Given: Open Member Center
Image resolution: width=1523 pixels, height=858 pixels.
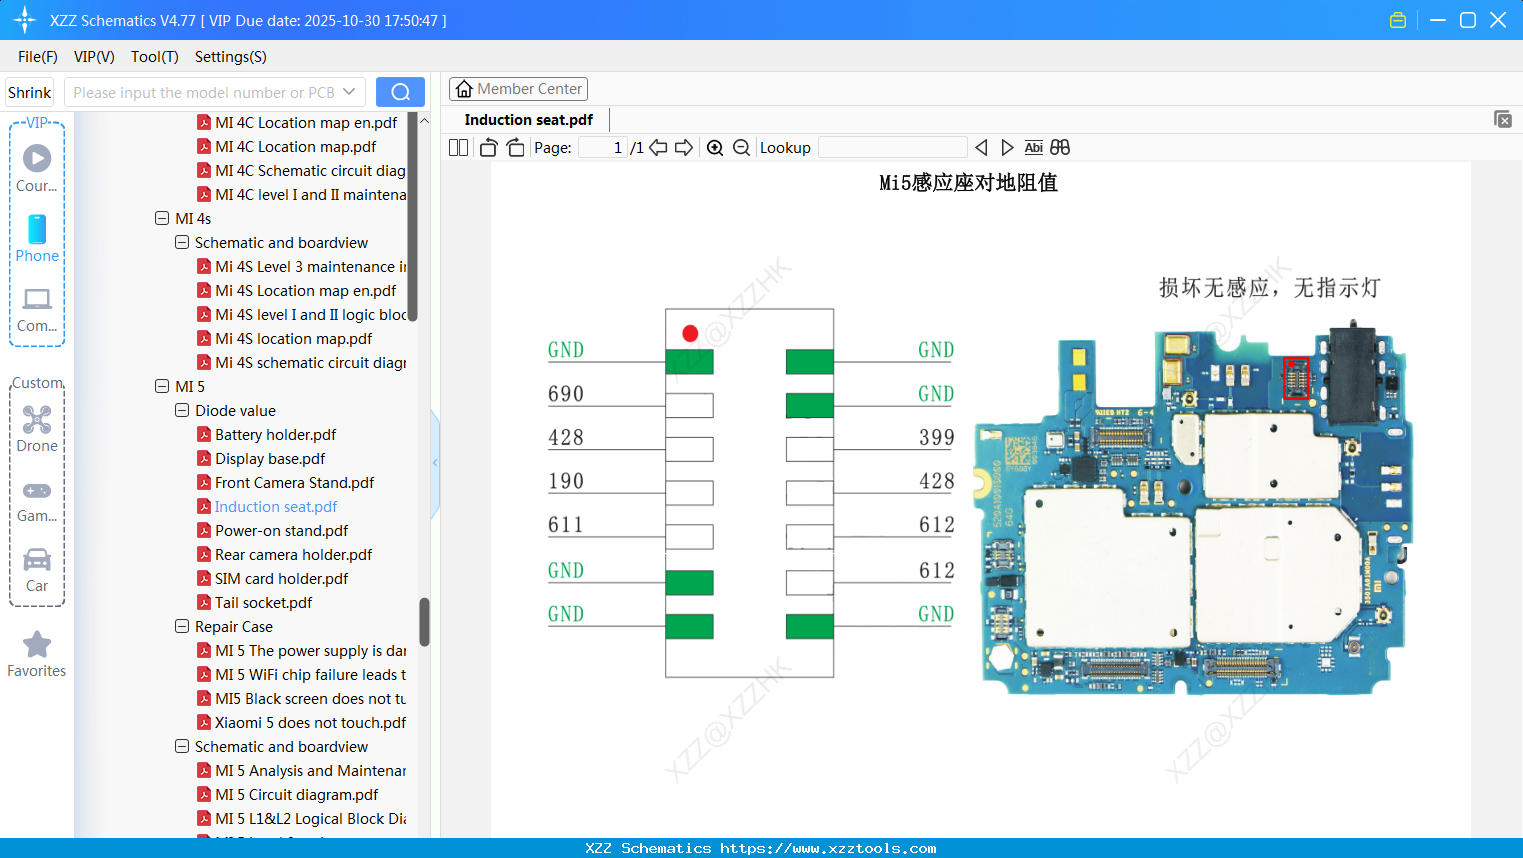Looking at the screenshot, I should [x=518, y=89].
